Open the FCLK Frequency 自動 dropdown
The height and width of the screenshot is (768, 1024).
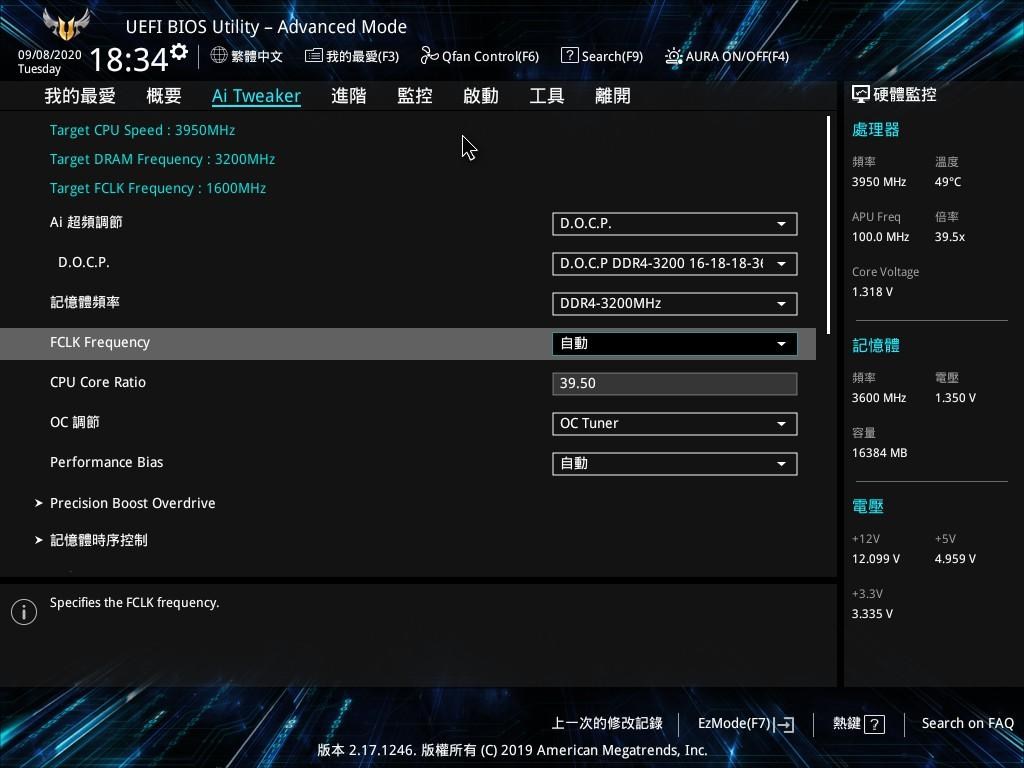(675, 344)
